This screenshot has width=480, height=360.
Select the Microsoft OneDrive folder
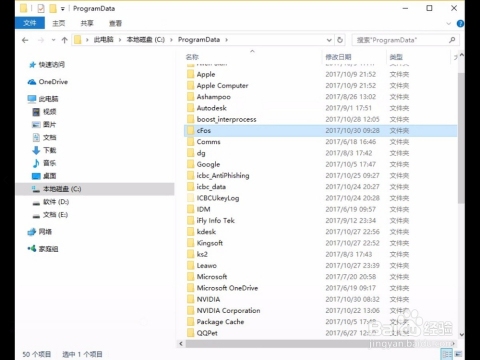pyautogui.click(x=227, y=288)
